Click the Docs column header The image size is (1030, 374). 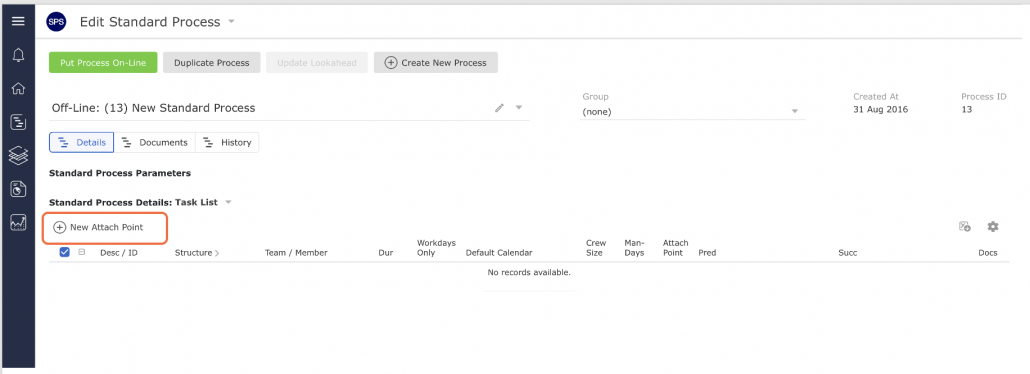tap(988, 252)
